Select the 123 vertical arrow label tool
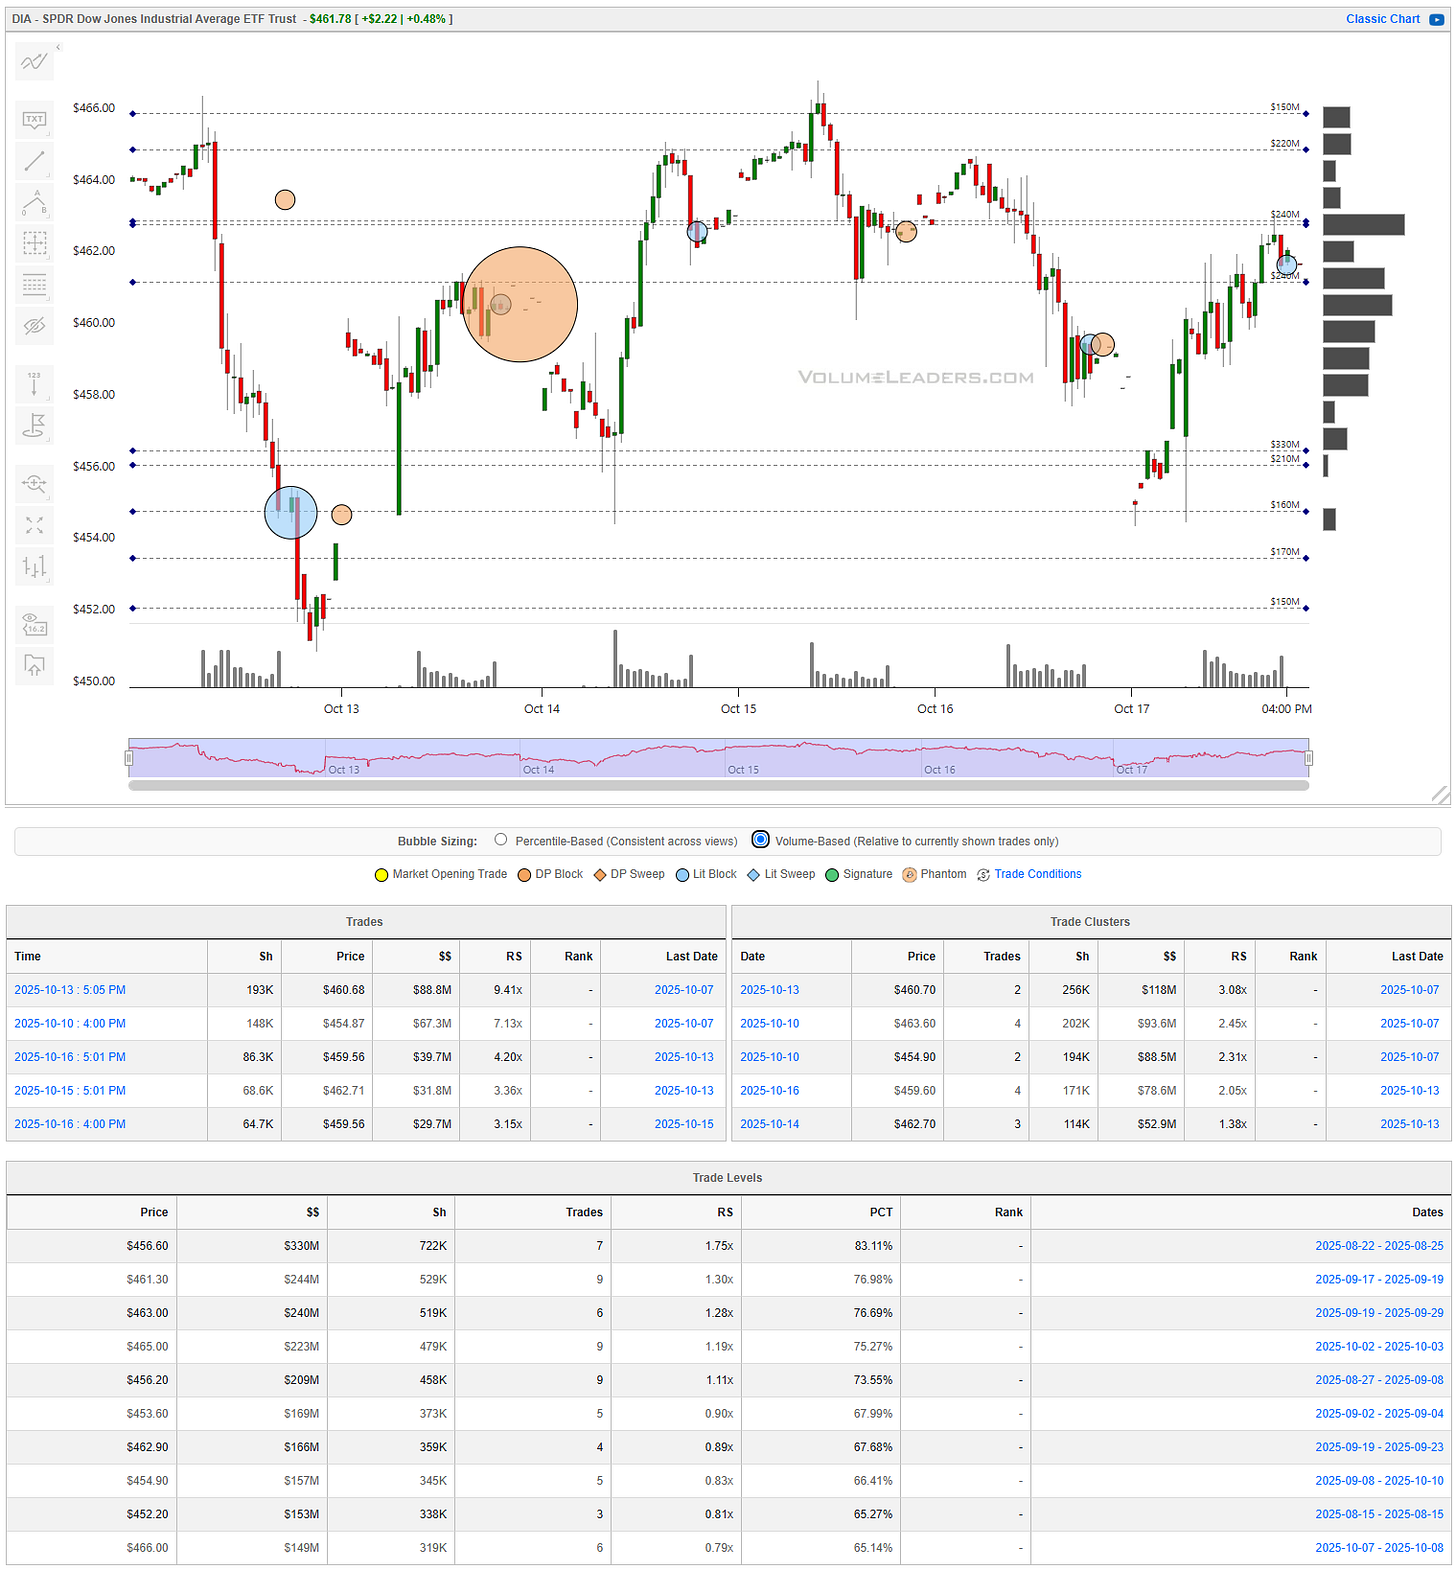 pyautogui.click(x=34, y=383)
